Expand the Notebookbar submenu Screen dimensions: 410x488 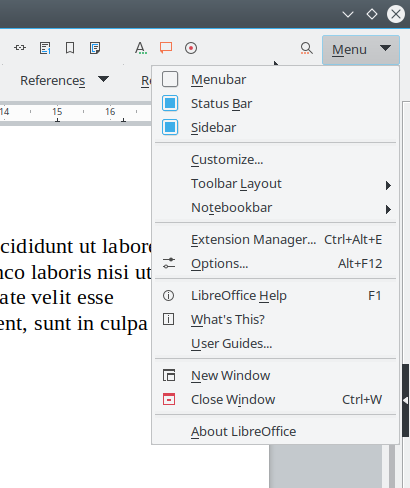[x=275, y=208]
